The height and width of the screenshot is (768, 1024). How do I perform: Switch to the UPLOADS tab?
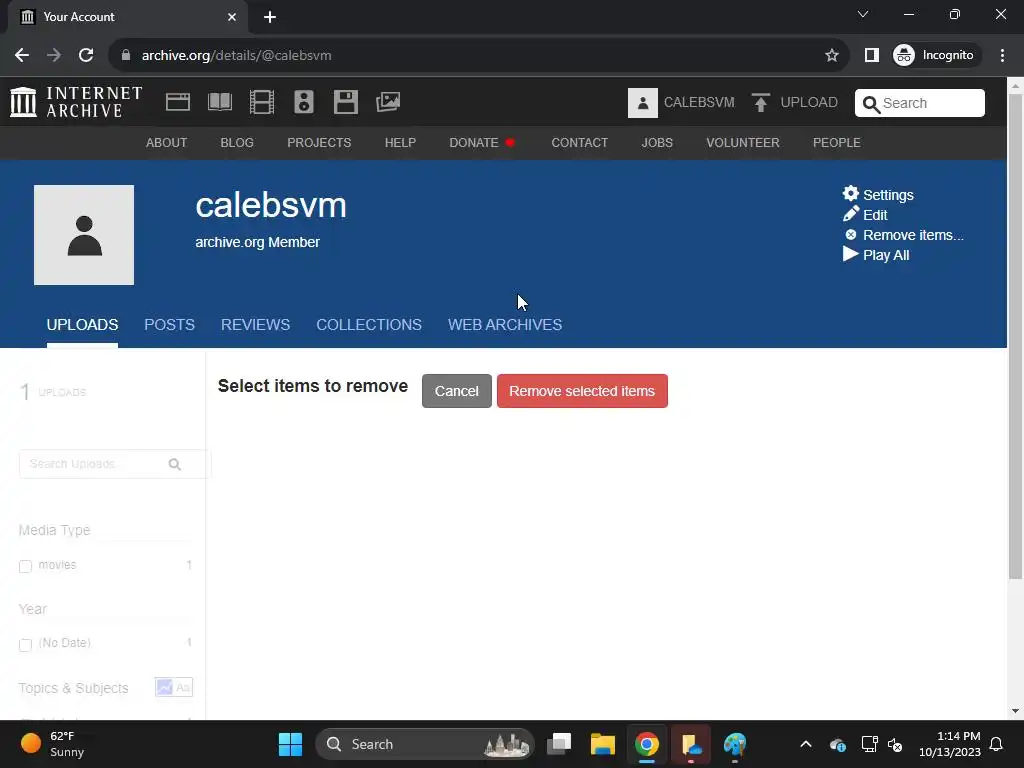point(82,325)
